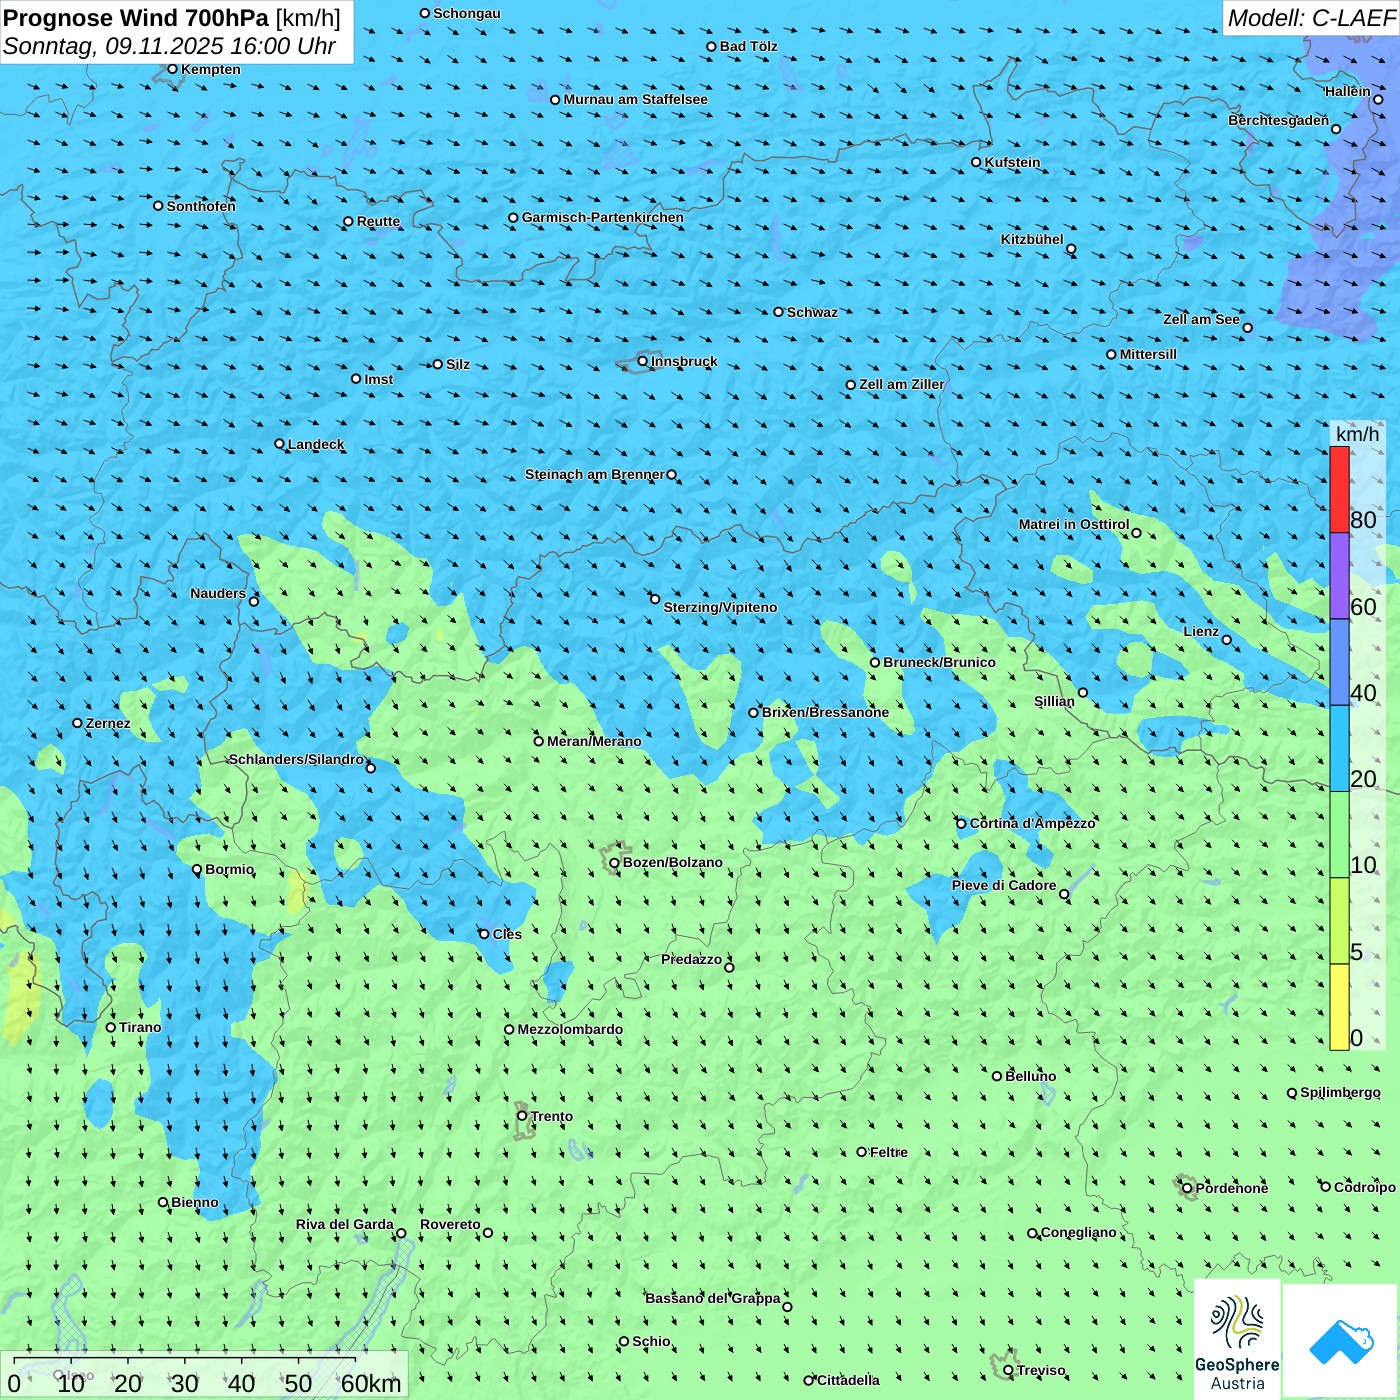Viewport: 1400px width, 1400px height.
Task: Click the Spilimbergo label
Action: click(1340, 1092)
